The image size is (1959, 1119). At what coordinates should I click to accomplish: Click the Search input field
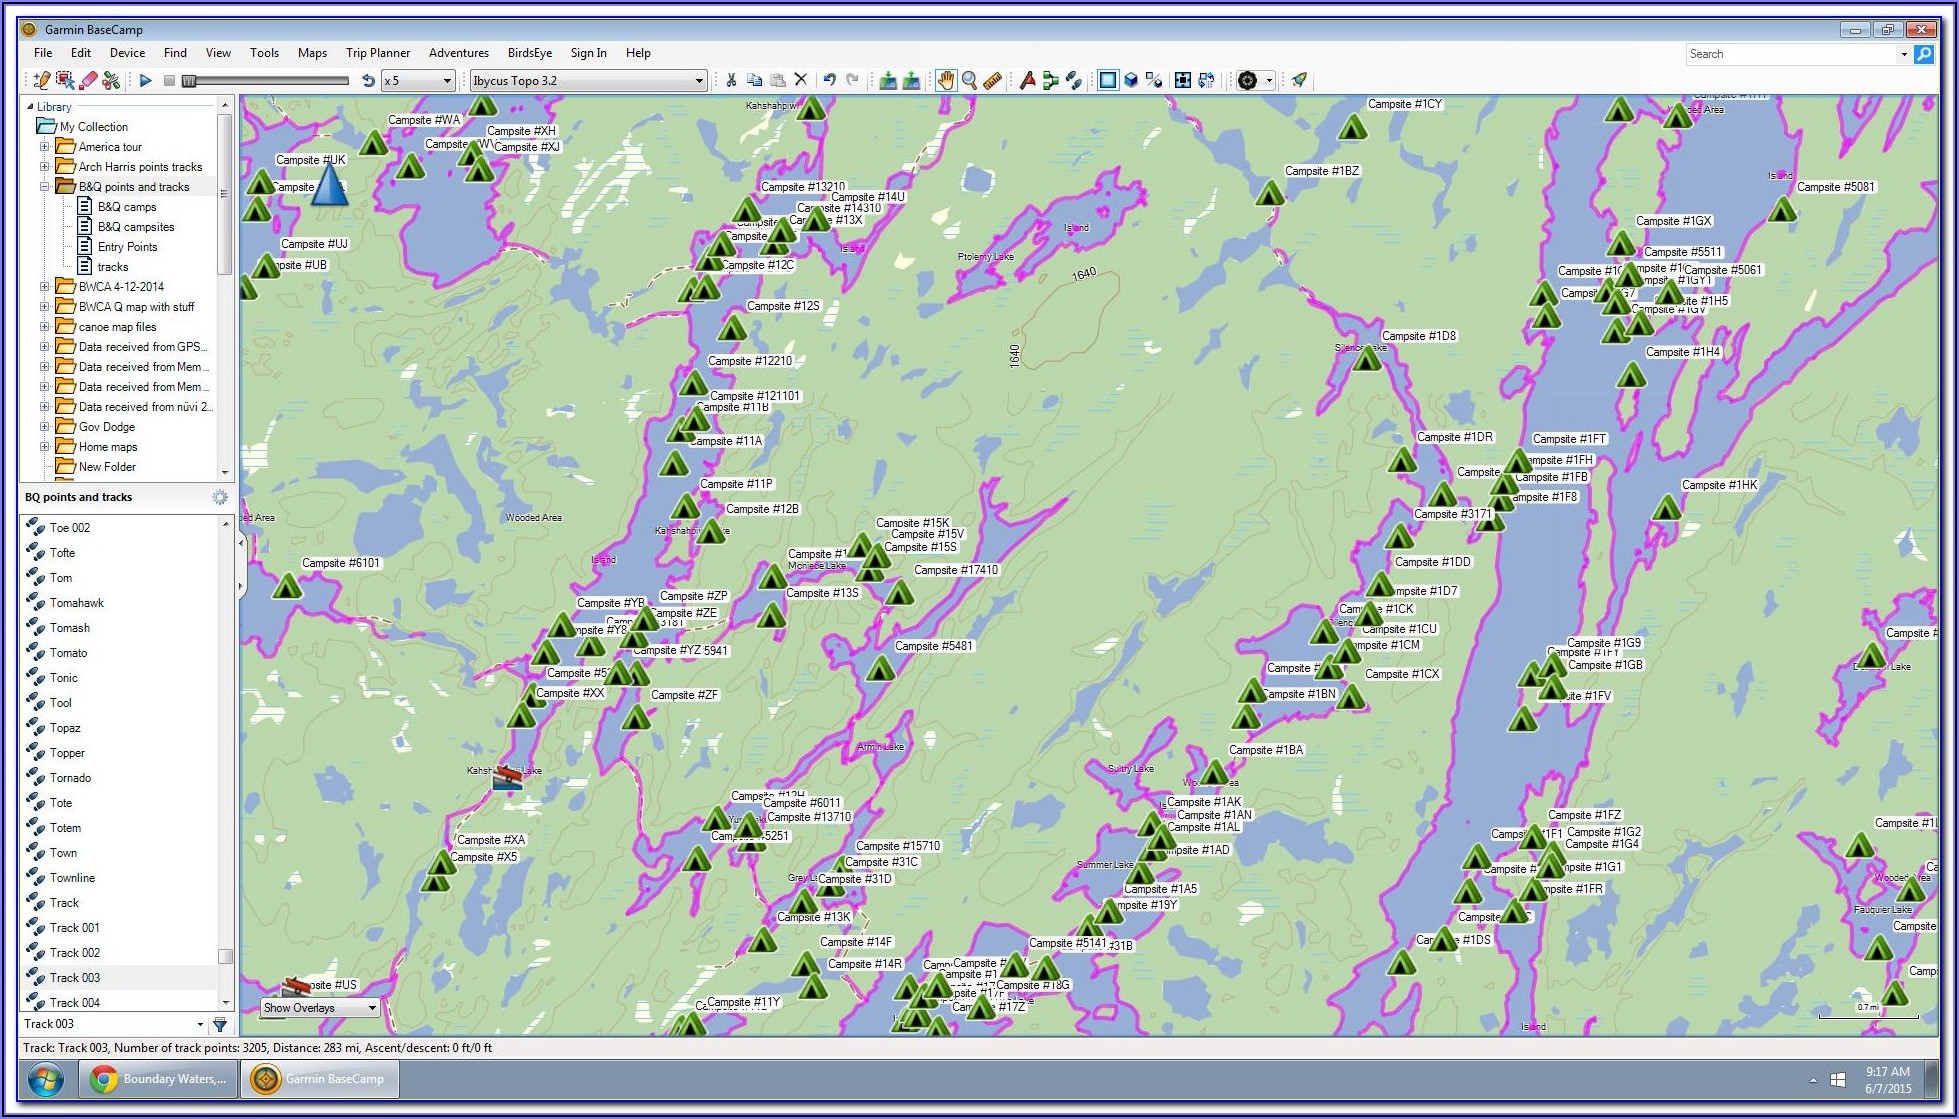tap(1789, 54)
